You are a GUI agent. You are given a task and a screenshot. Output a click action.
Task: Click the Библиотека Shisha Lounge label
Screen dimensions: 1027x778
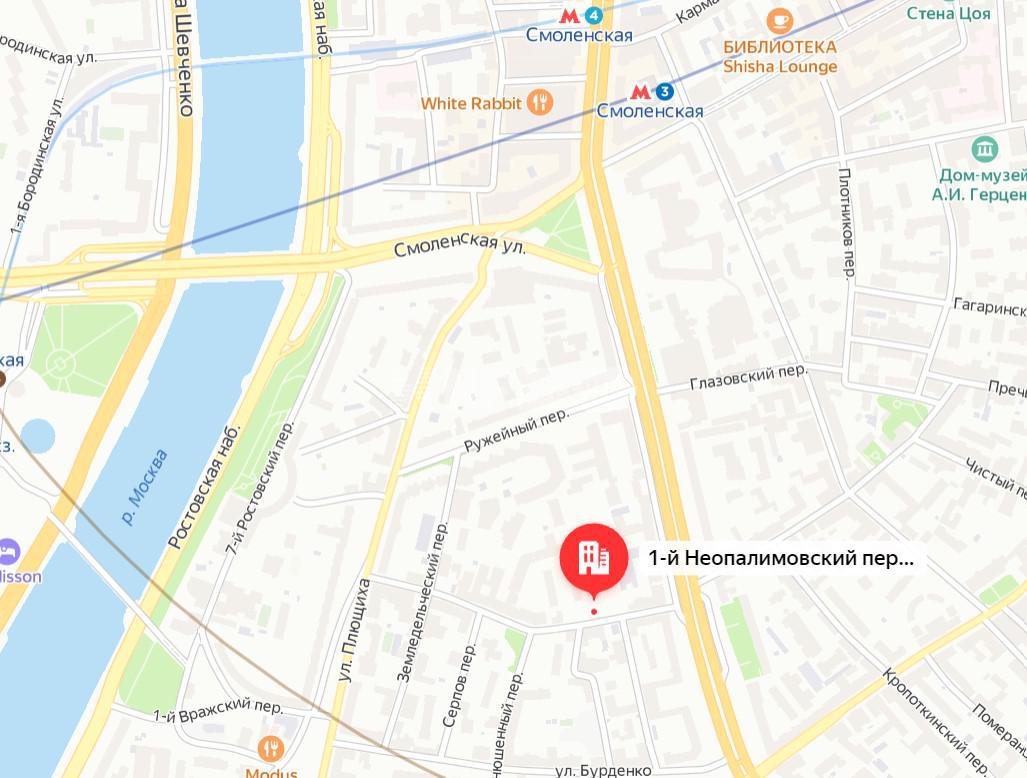[780, 57]
